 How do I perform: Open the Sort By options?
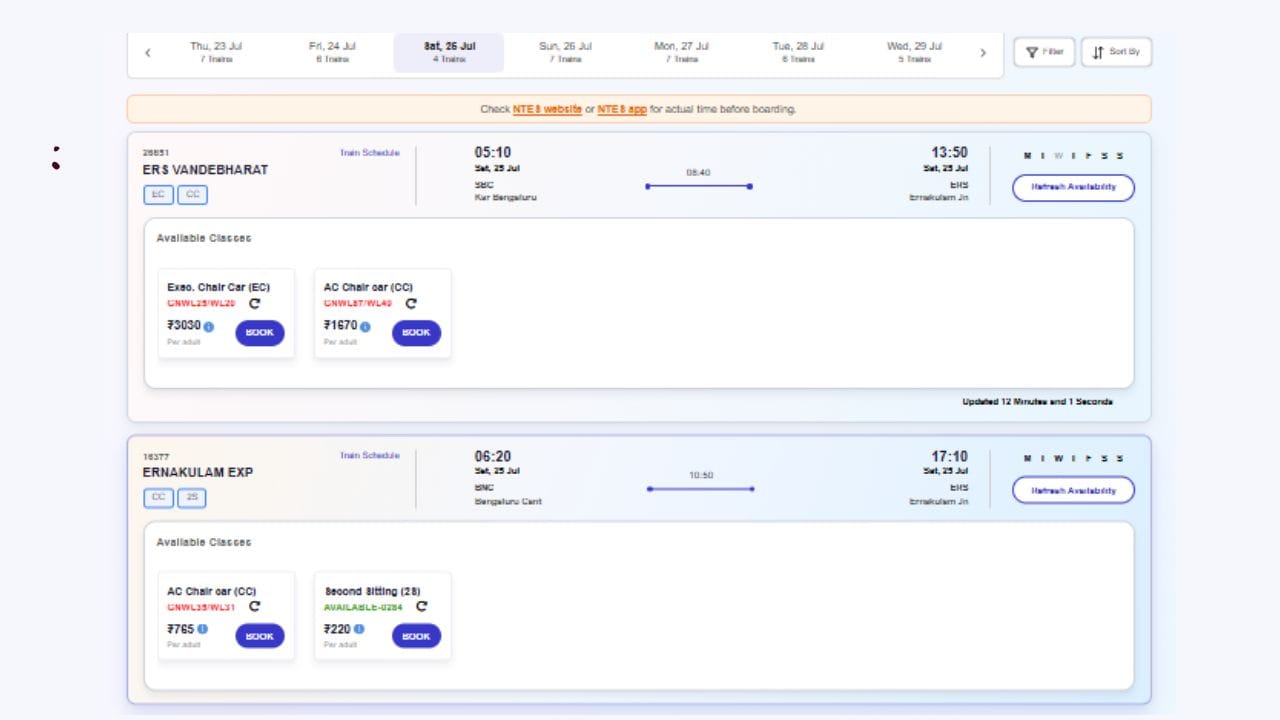(x=1116, y=52)
